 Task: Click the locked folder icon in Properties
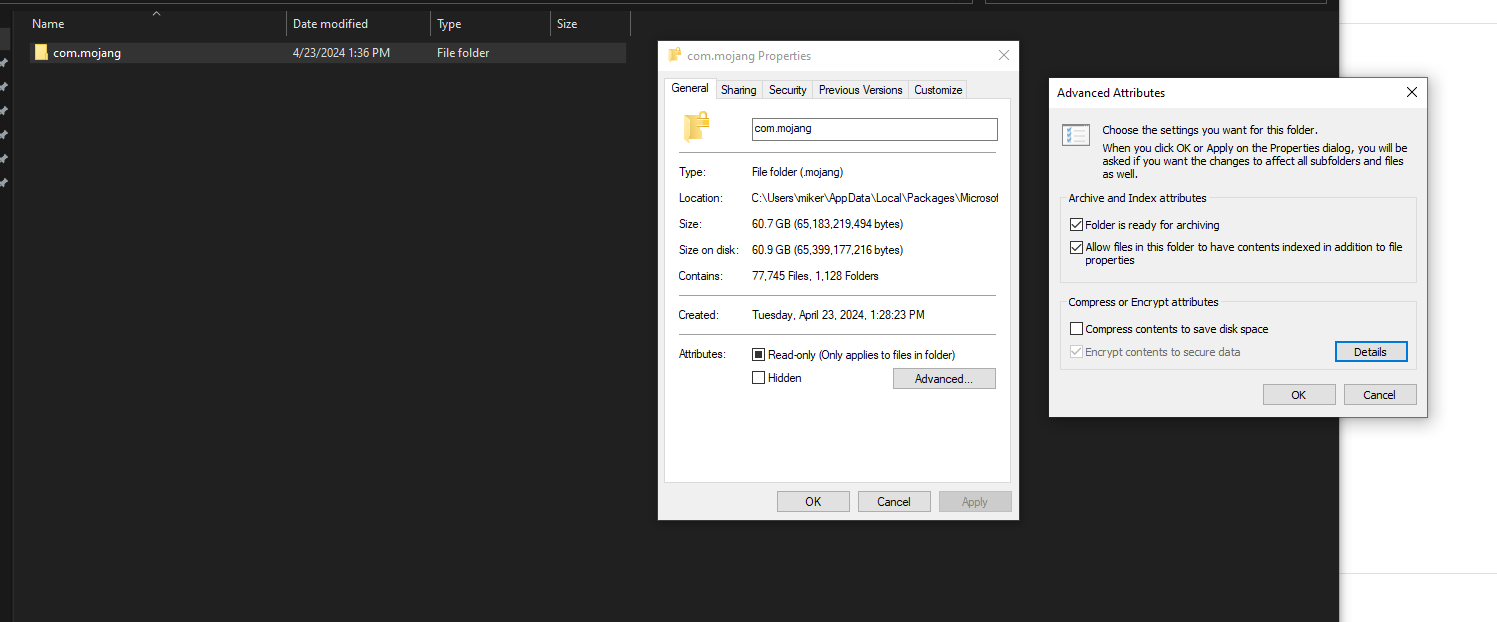tap(696, 127)
